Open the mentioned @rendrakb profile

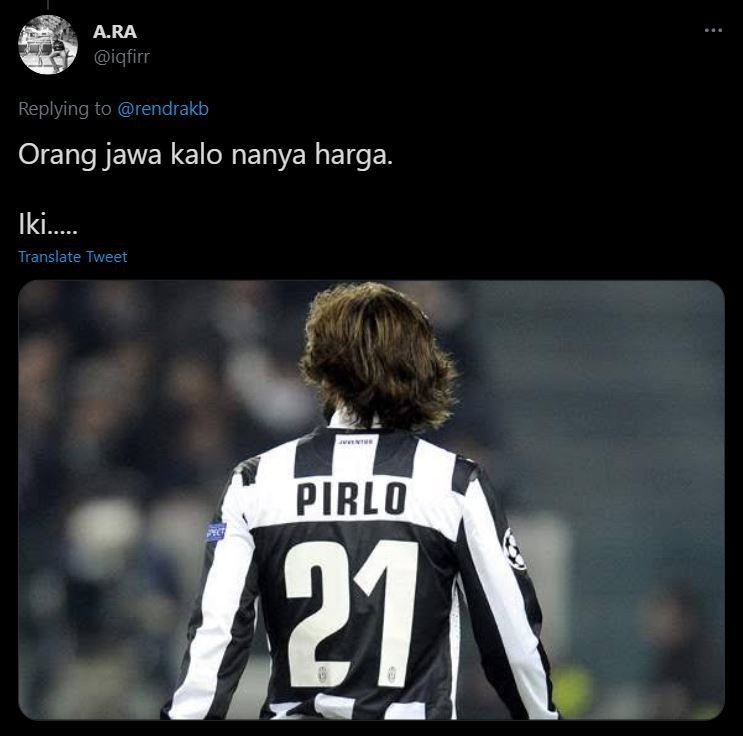coord(163,109)
